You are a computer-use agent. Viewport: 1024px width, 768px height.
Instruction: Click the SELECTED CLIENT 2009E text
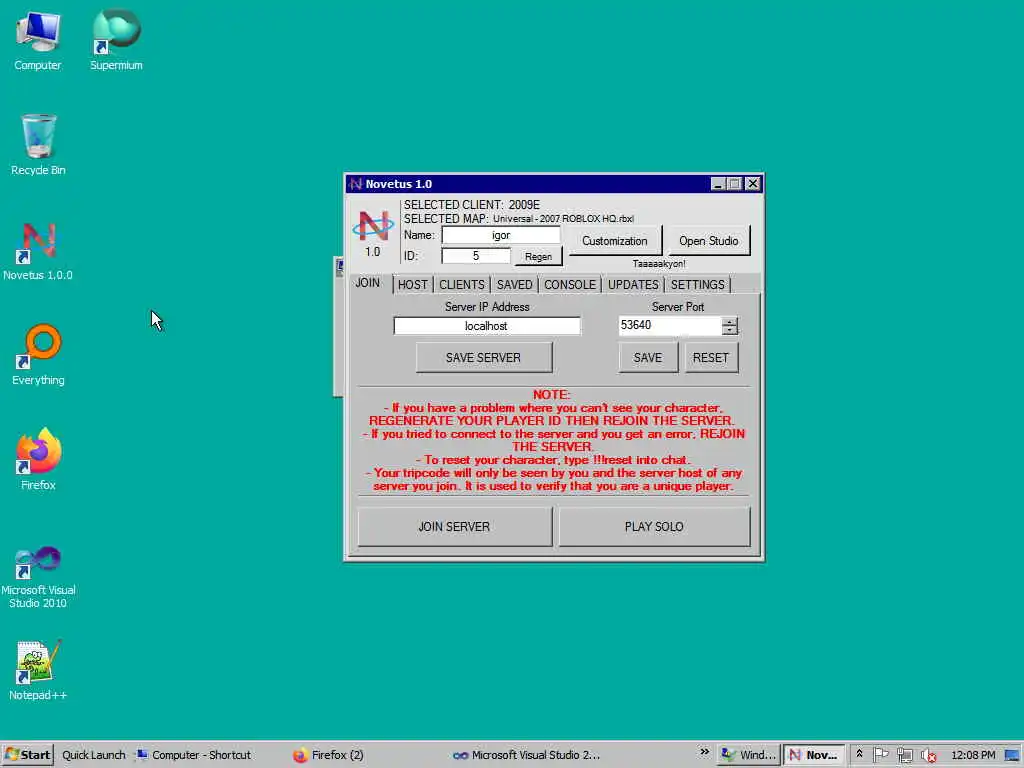click(472, 204)
